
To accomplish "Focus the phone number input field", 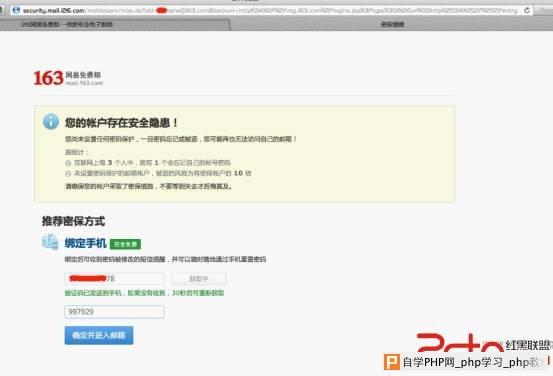I will [x=115, y=279].
